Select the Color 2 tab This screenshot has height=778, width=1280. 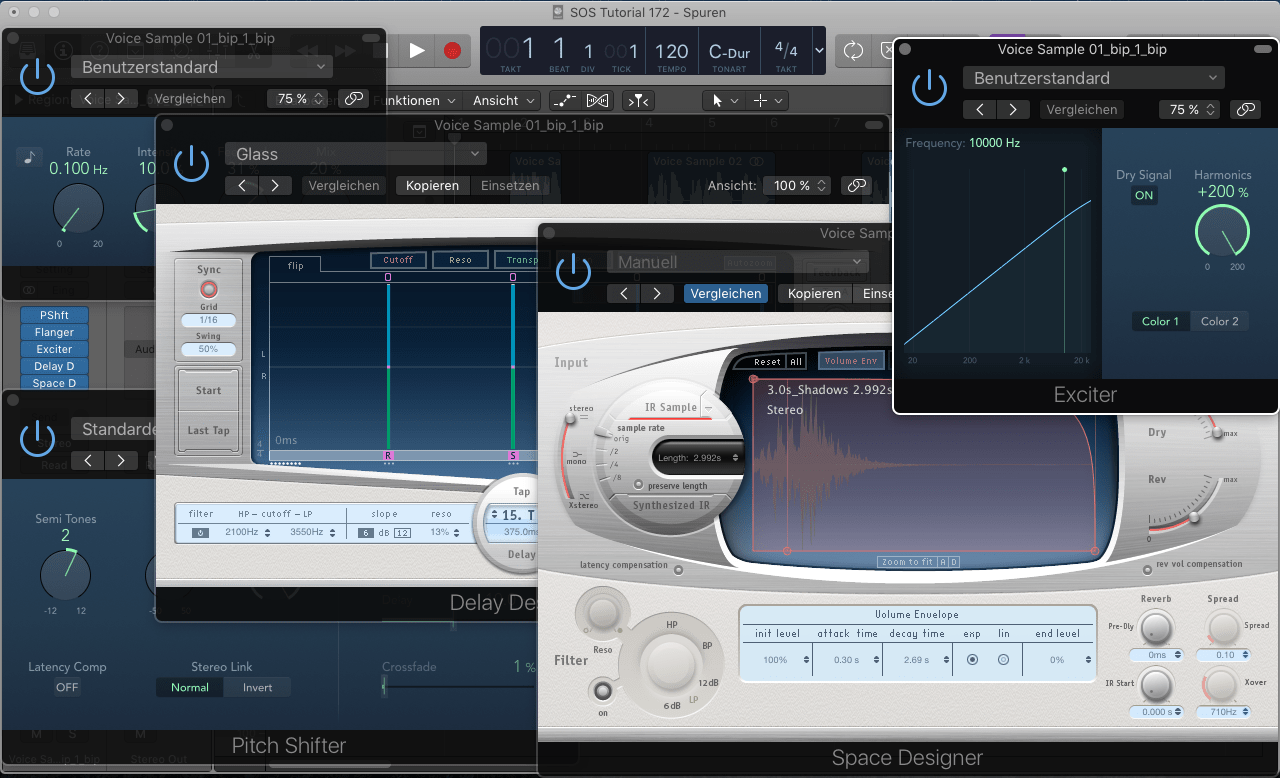point(1219,321)
